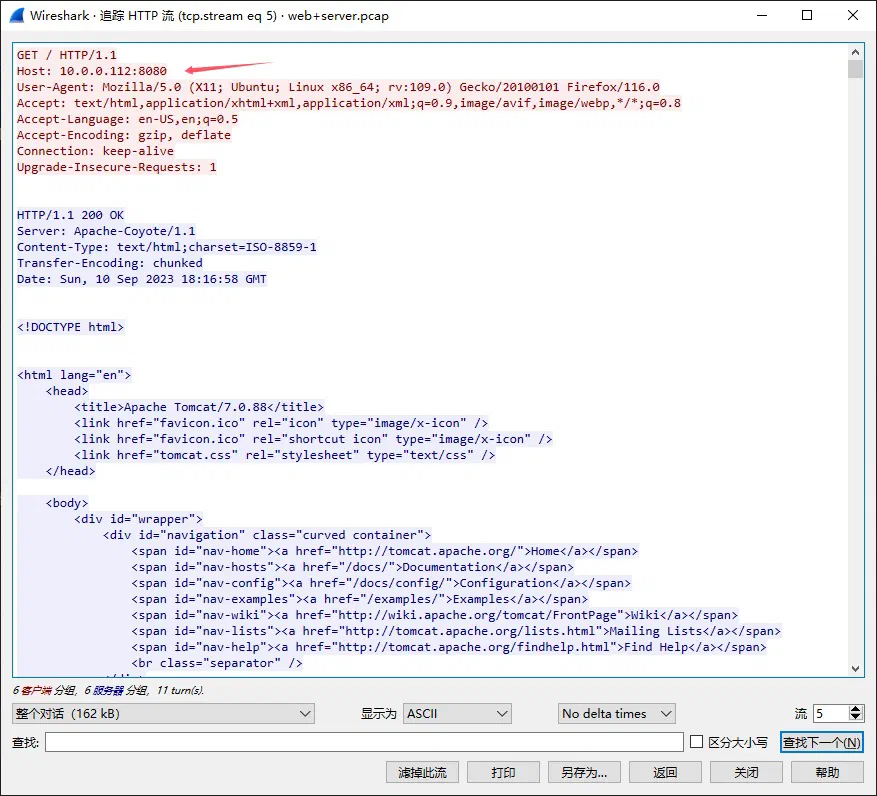Click the User-Agent header line

coord(338,87)
